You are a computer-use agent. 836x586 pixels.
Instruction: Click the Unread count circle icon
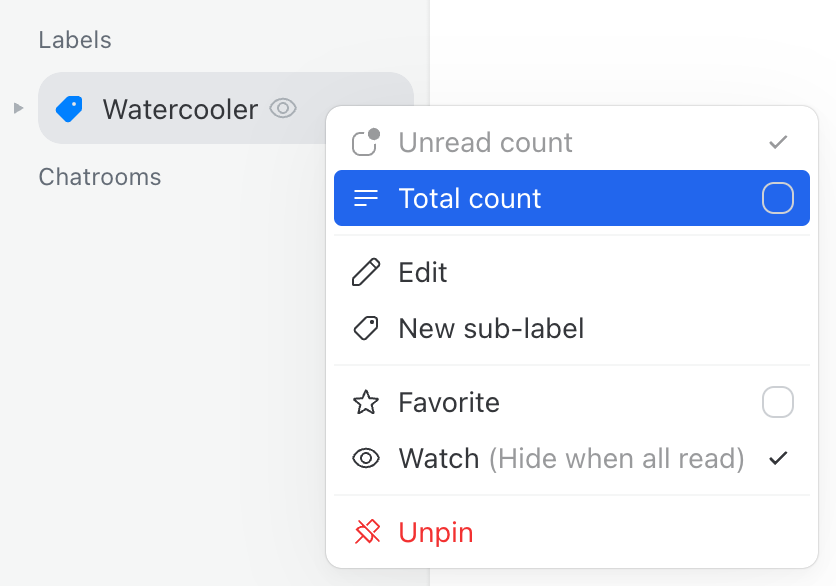tap(364, 143)
